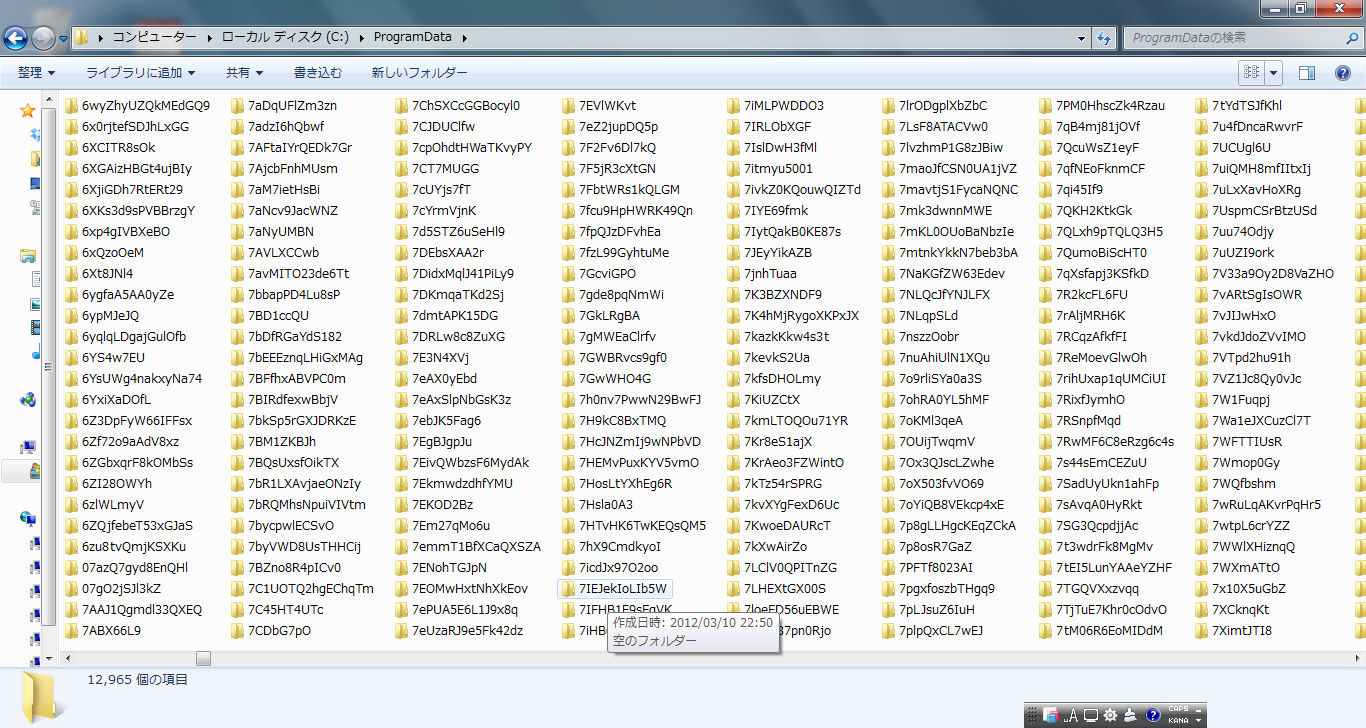
Task: Toggle KANA indicator on the language bar
Action: (1178, 720)
